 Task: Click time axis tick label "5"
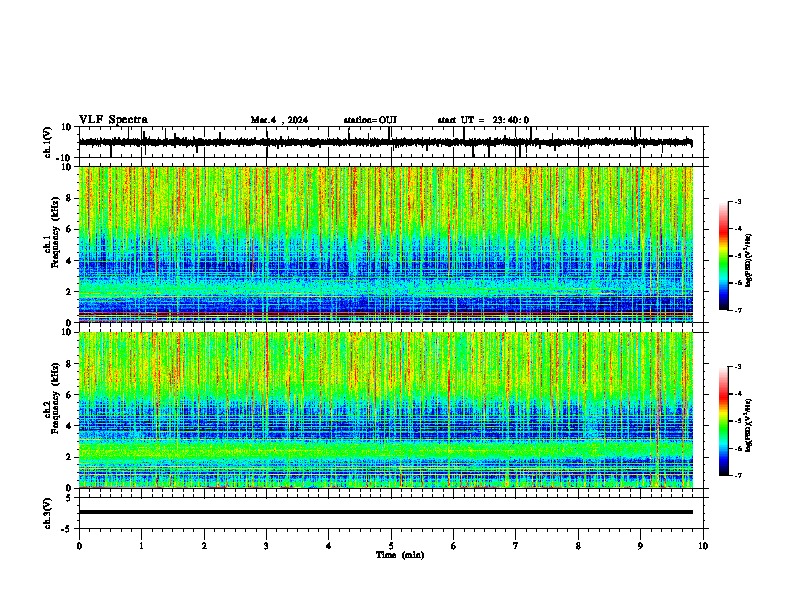(x=391, y=546)
